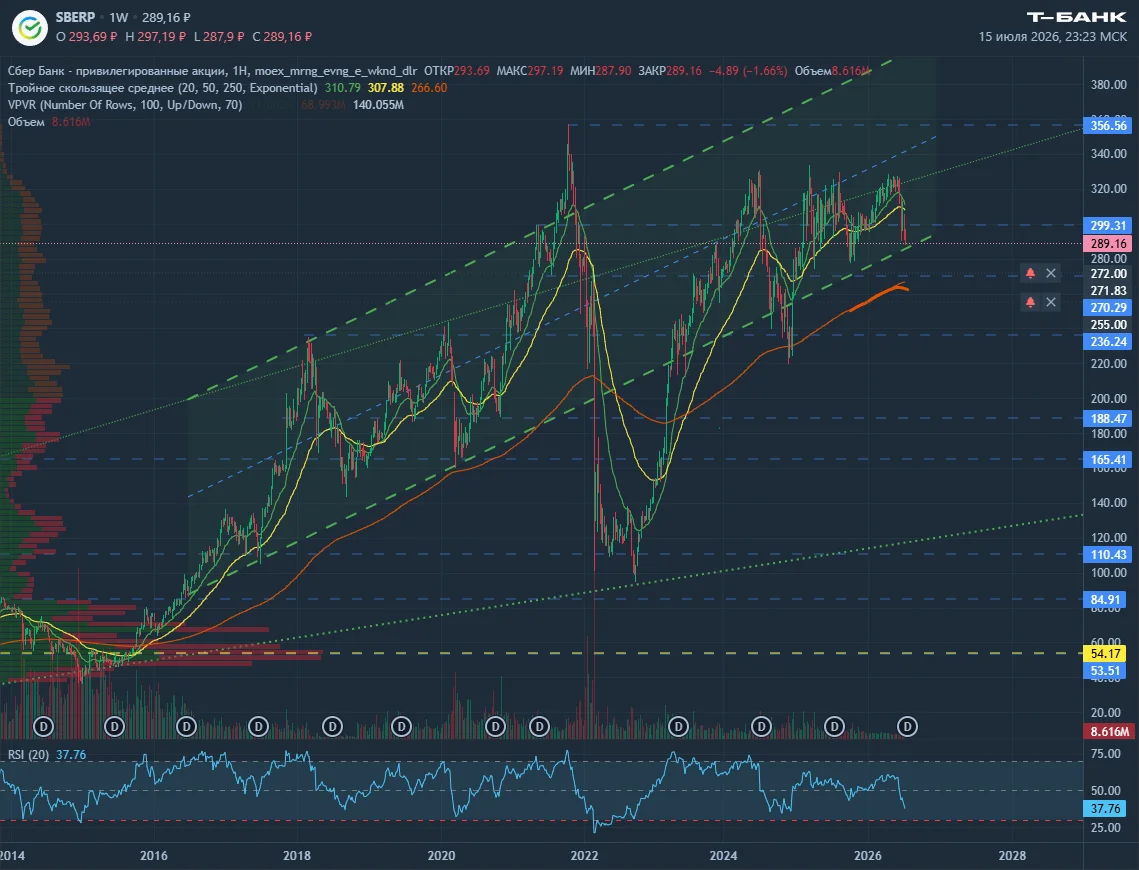Click the 2028 label on the time axis
The height and width of the screenshot is (870, 1139).
[x=1013, y=855]
